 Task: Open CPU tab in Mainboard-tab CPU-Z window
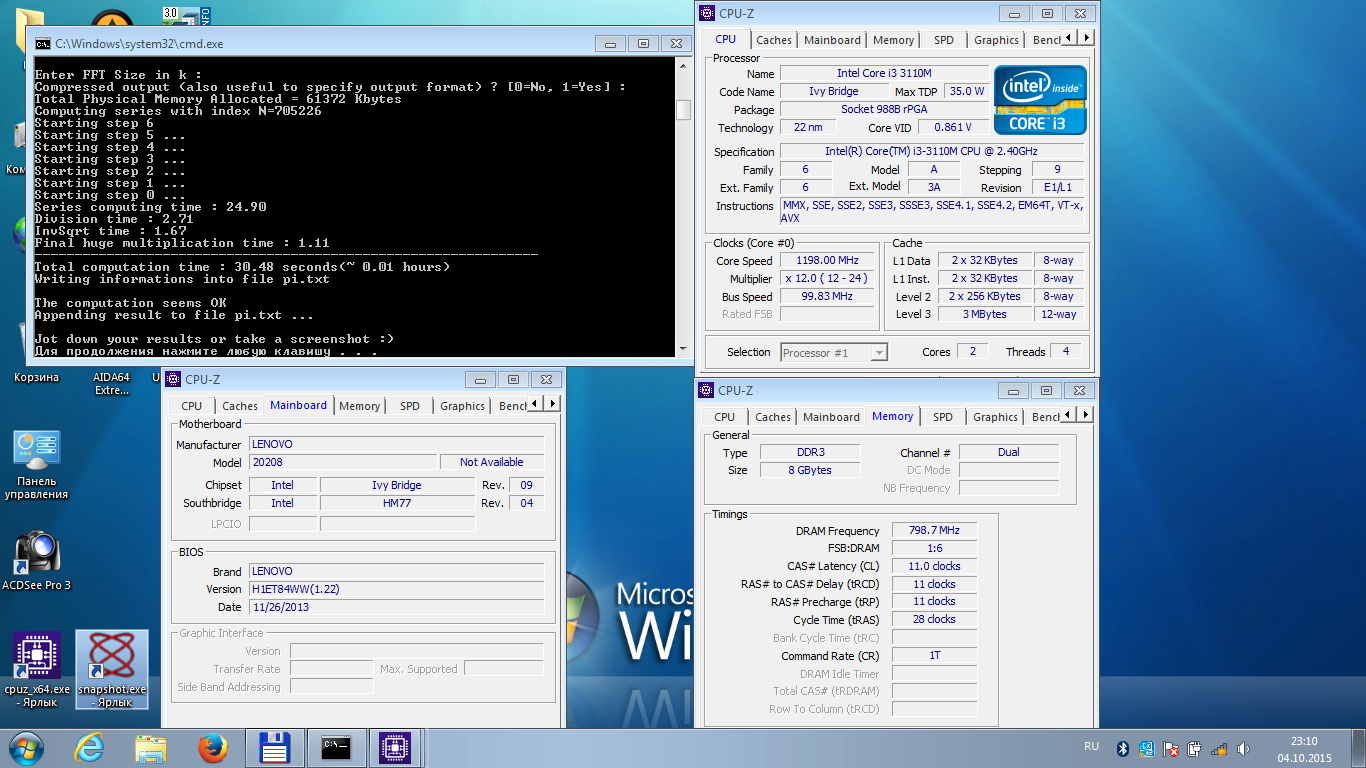pyautogui.click(x=191, y=406)
